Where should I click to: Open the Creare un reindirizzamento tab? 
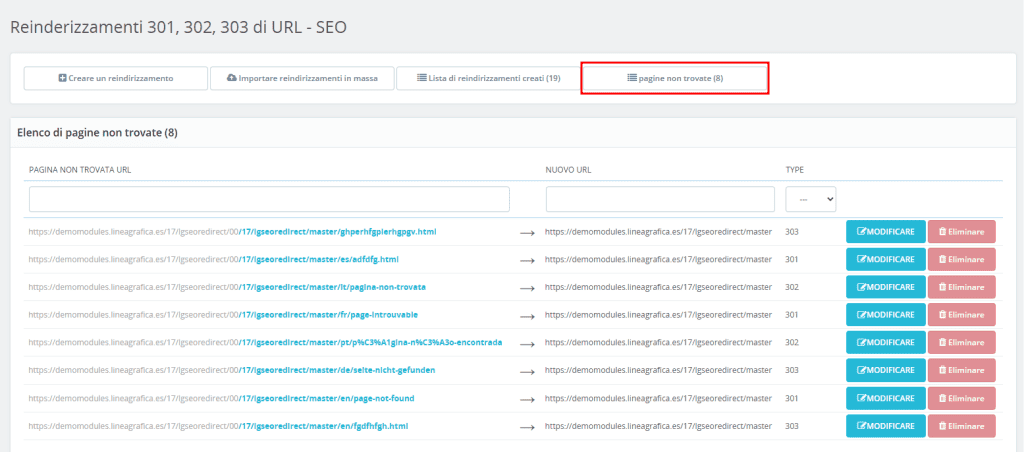point(116,78)
